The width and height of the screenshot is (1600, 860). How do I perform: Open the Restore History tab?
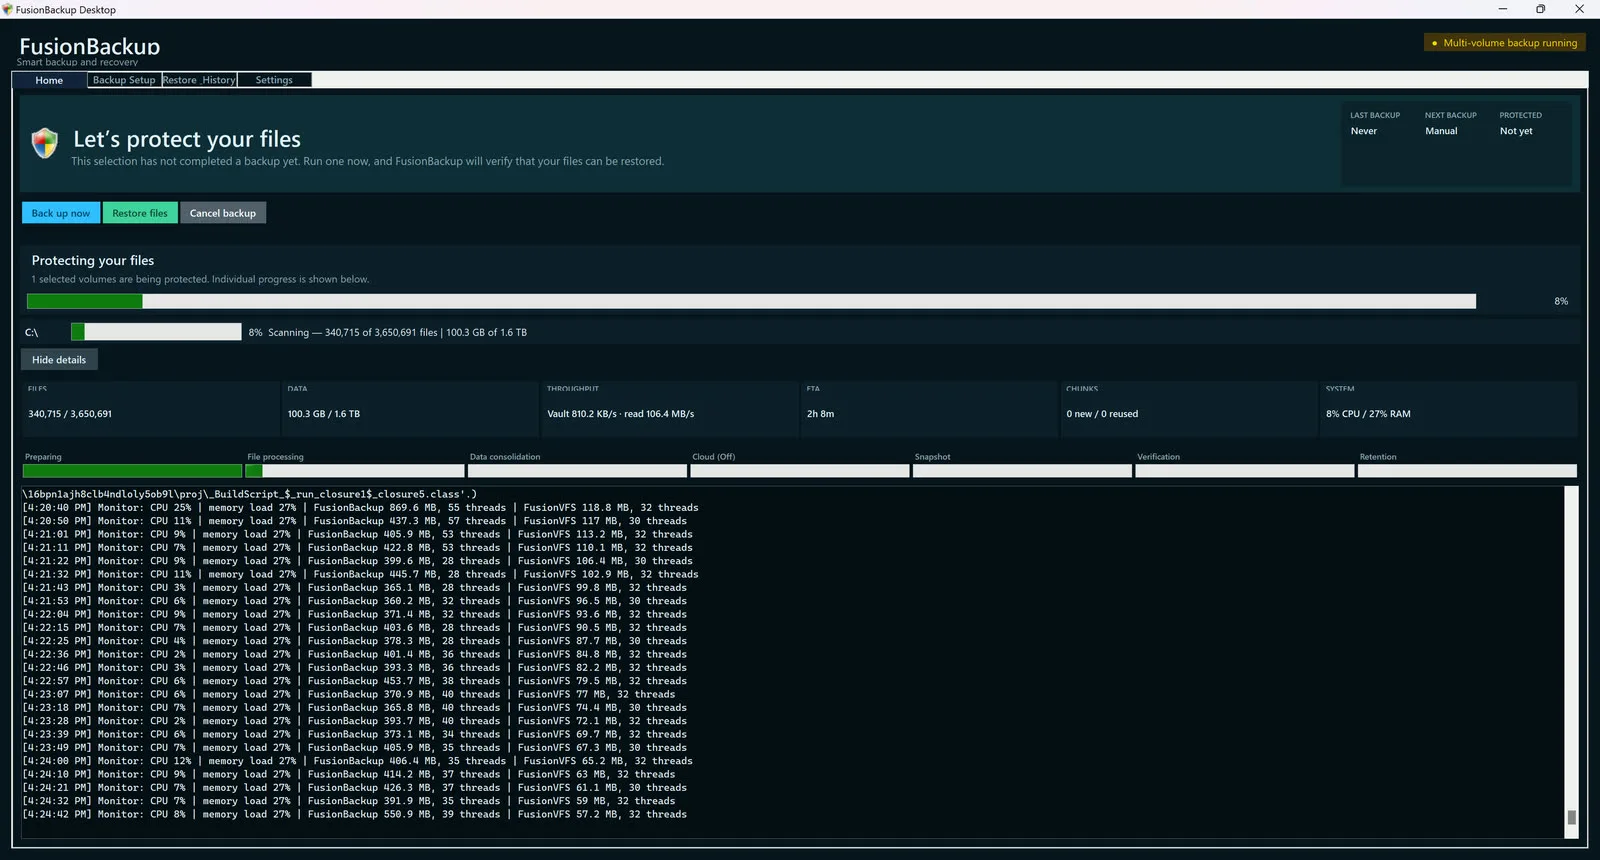[199, 80]
